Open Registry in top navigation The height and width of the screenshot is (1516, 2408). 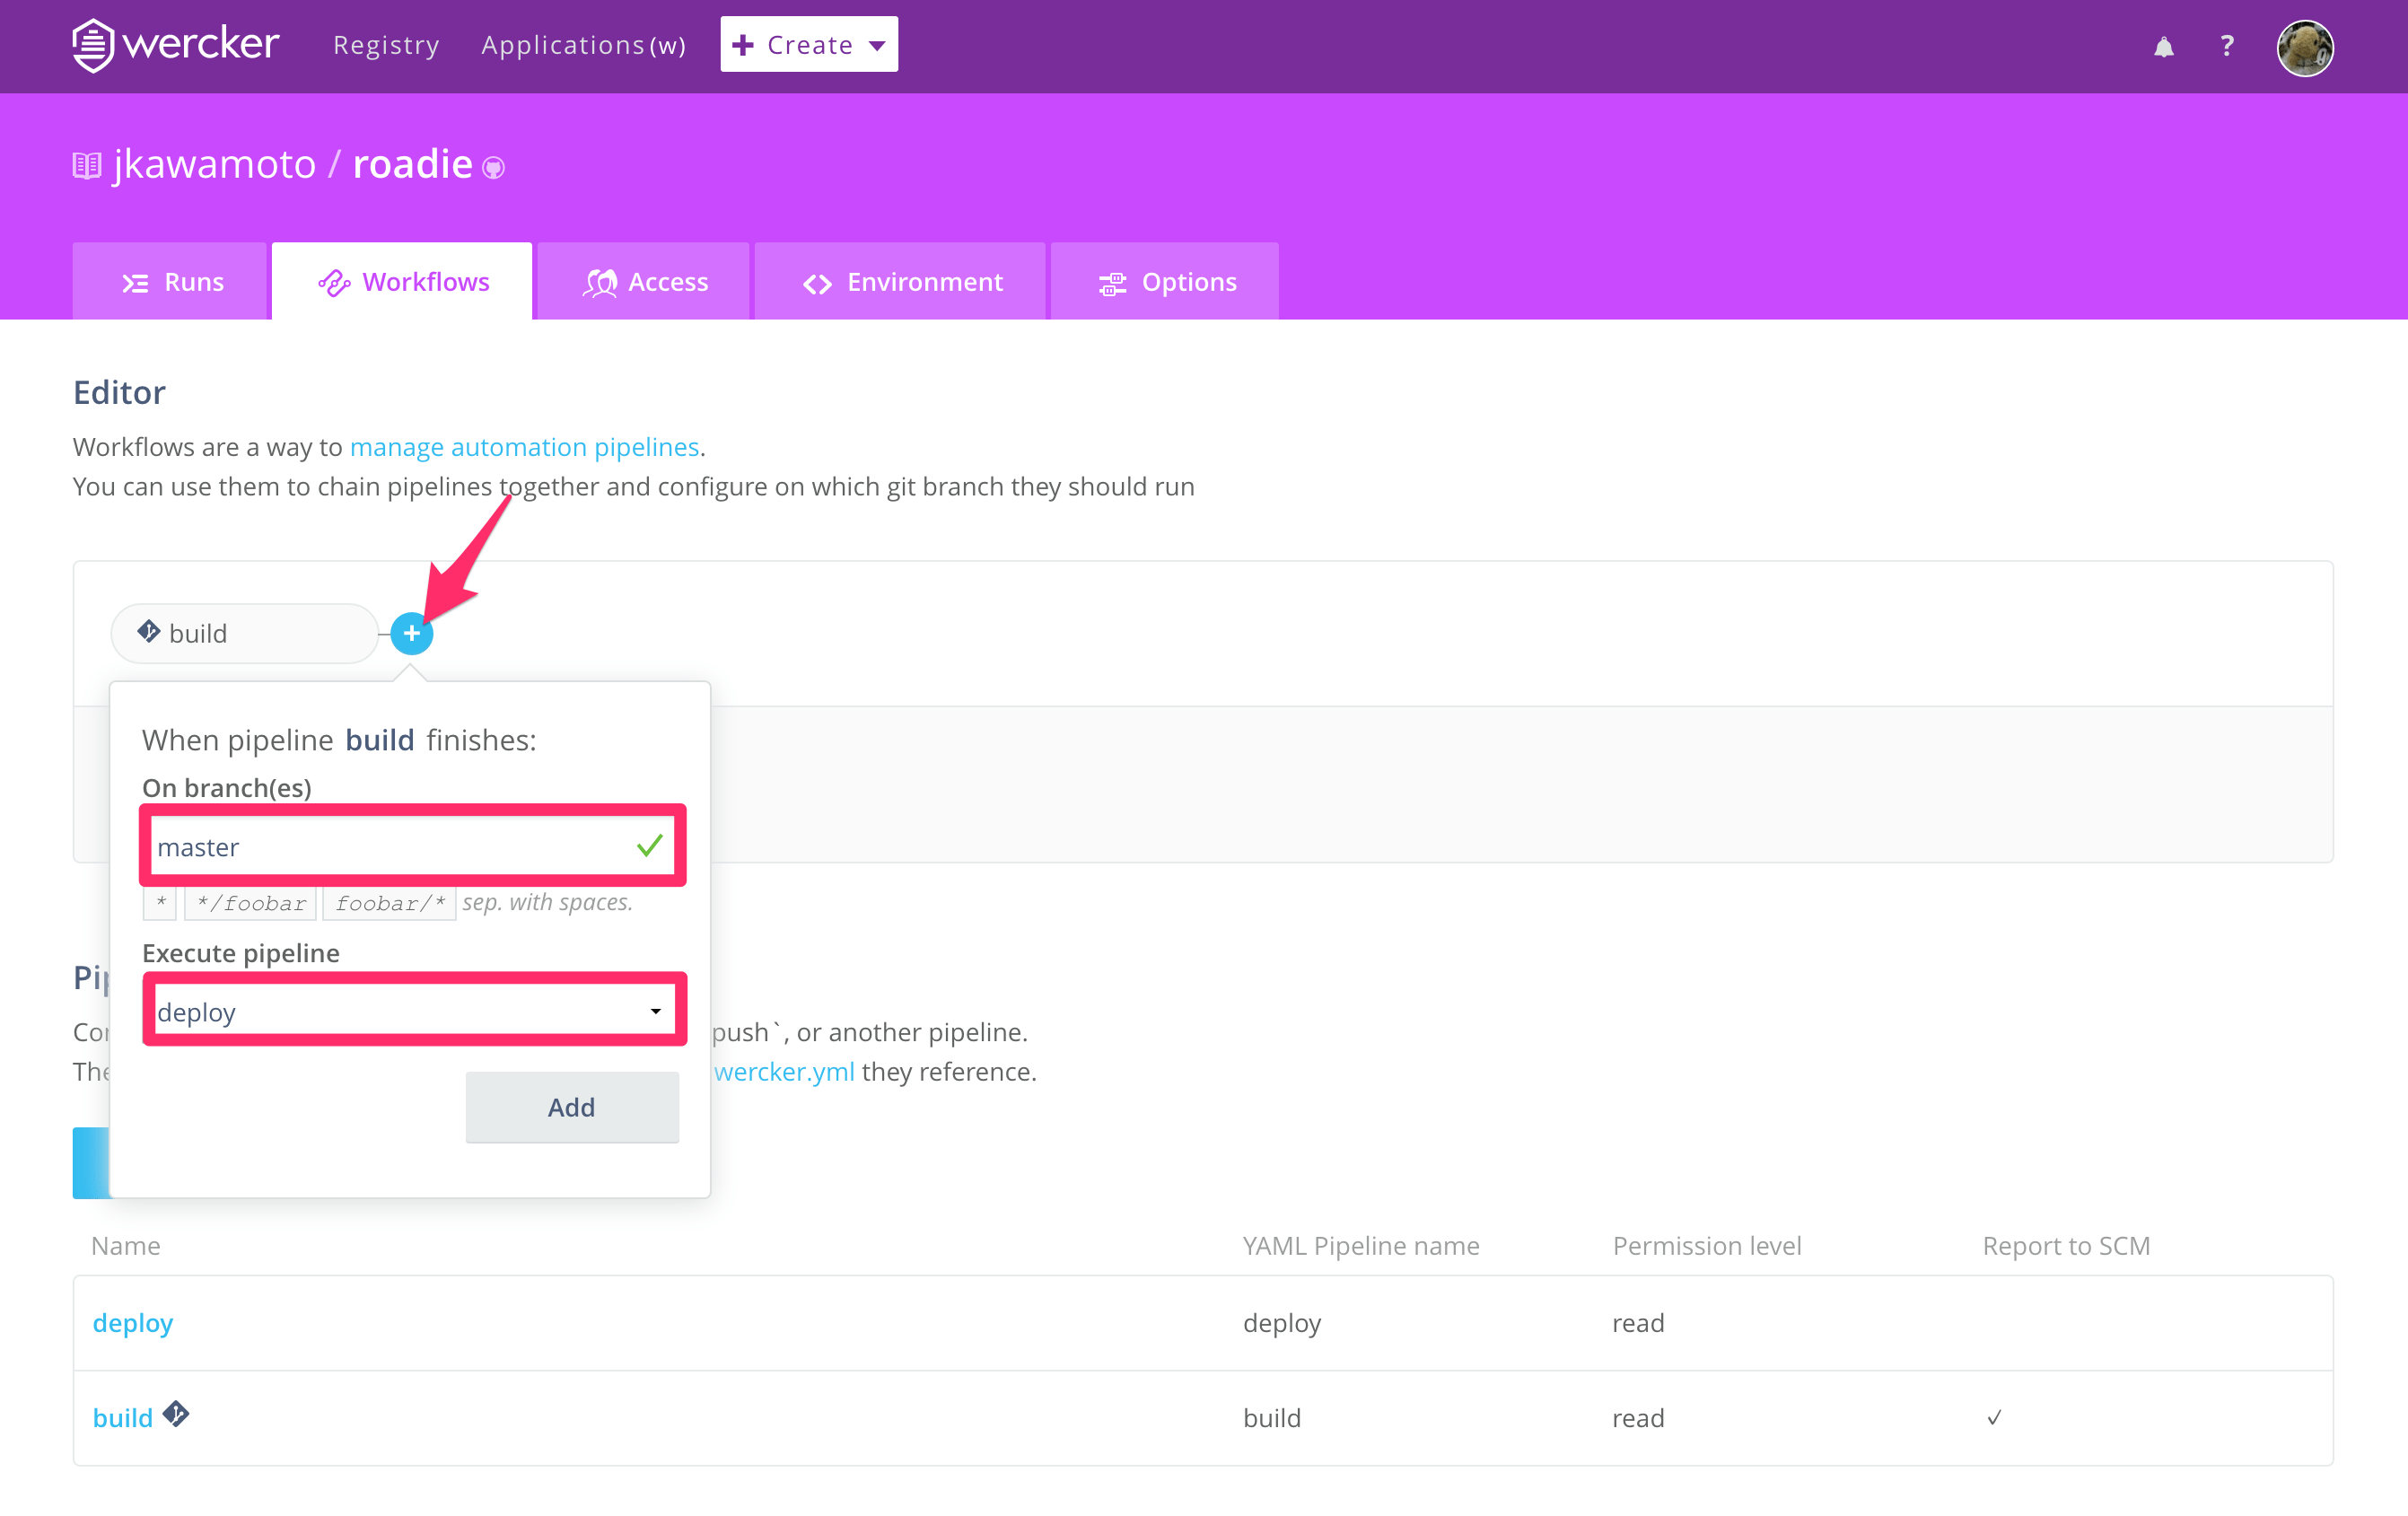386,45
